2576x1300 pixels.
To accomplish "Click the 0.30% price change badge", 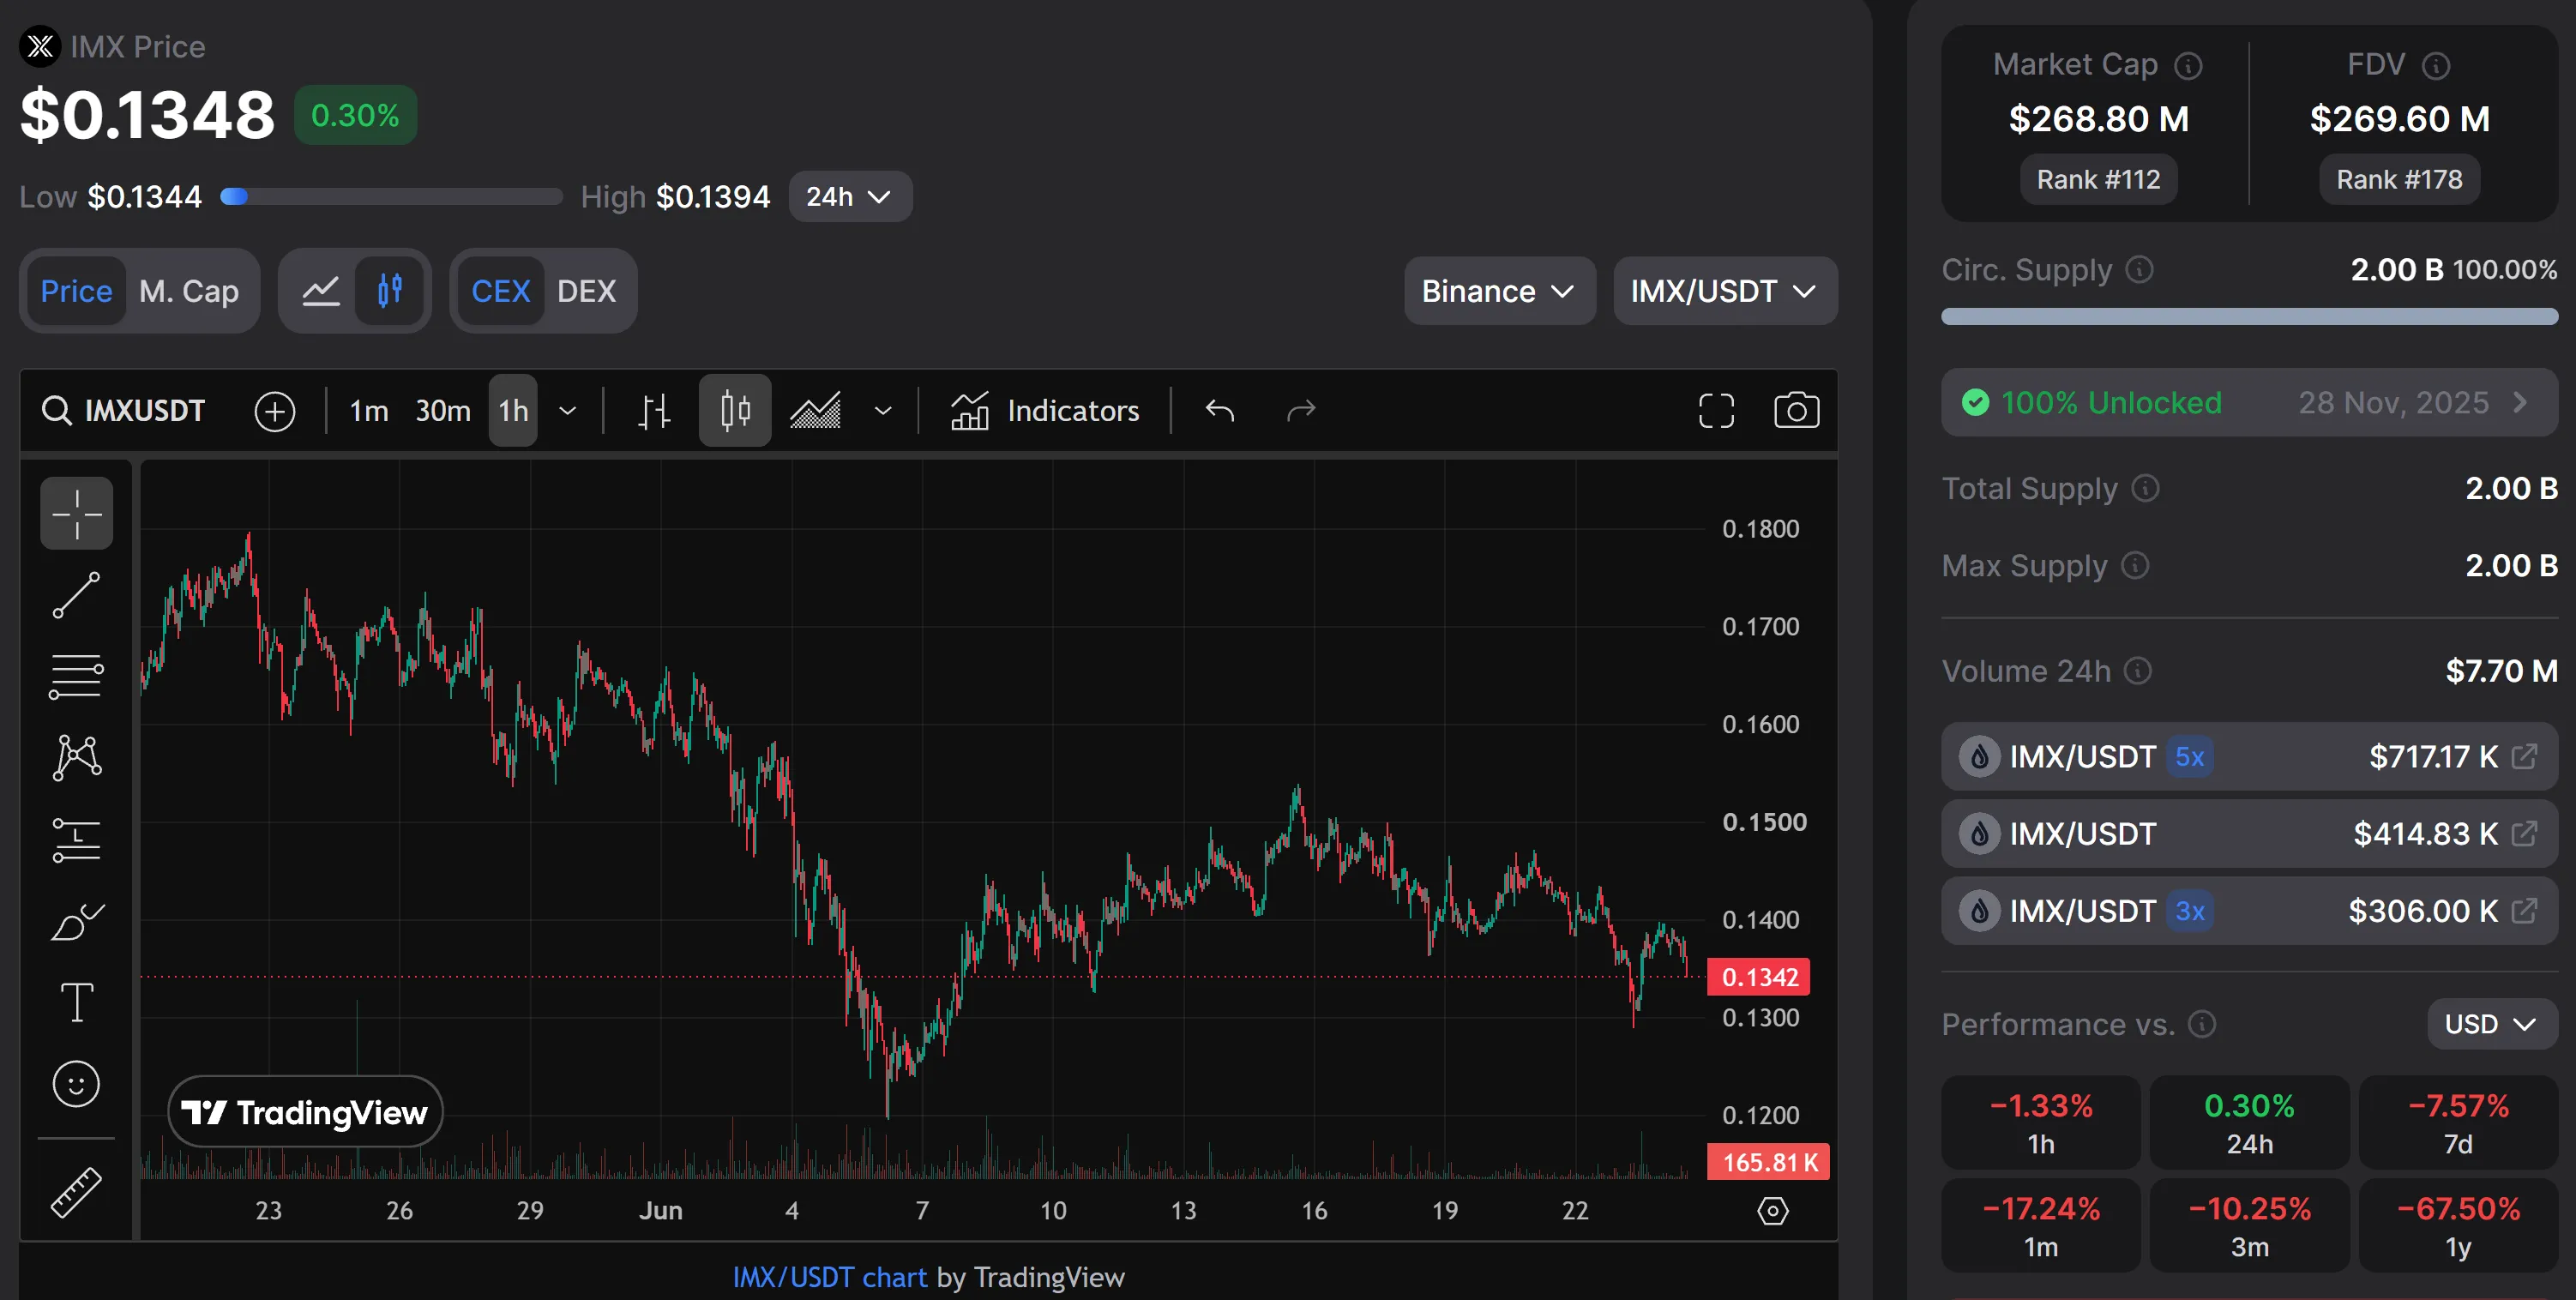I will point(355,115).
